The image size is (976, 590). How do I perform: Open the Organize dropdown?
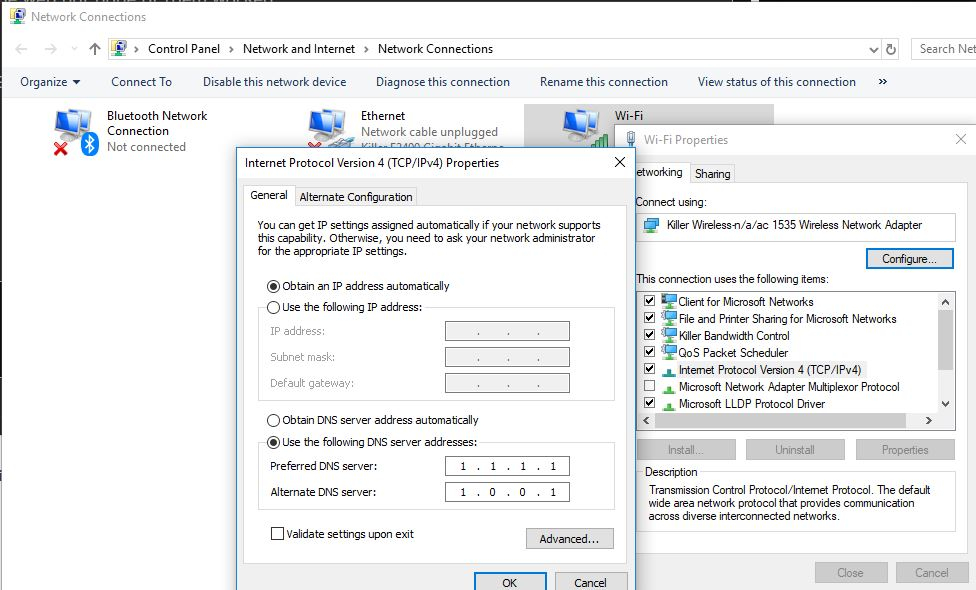46,81
